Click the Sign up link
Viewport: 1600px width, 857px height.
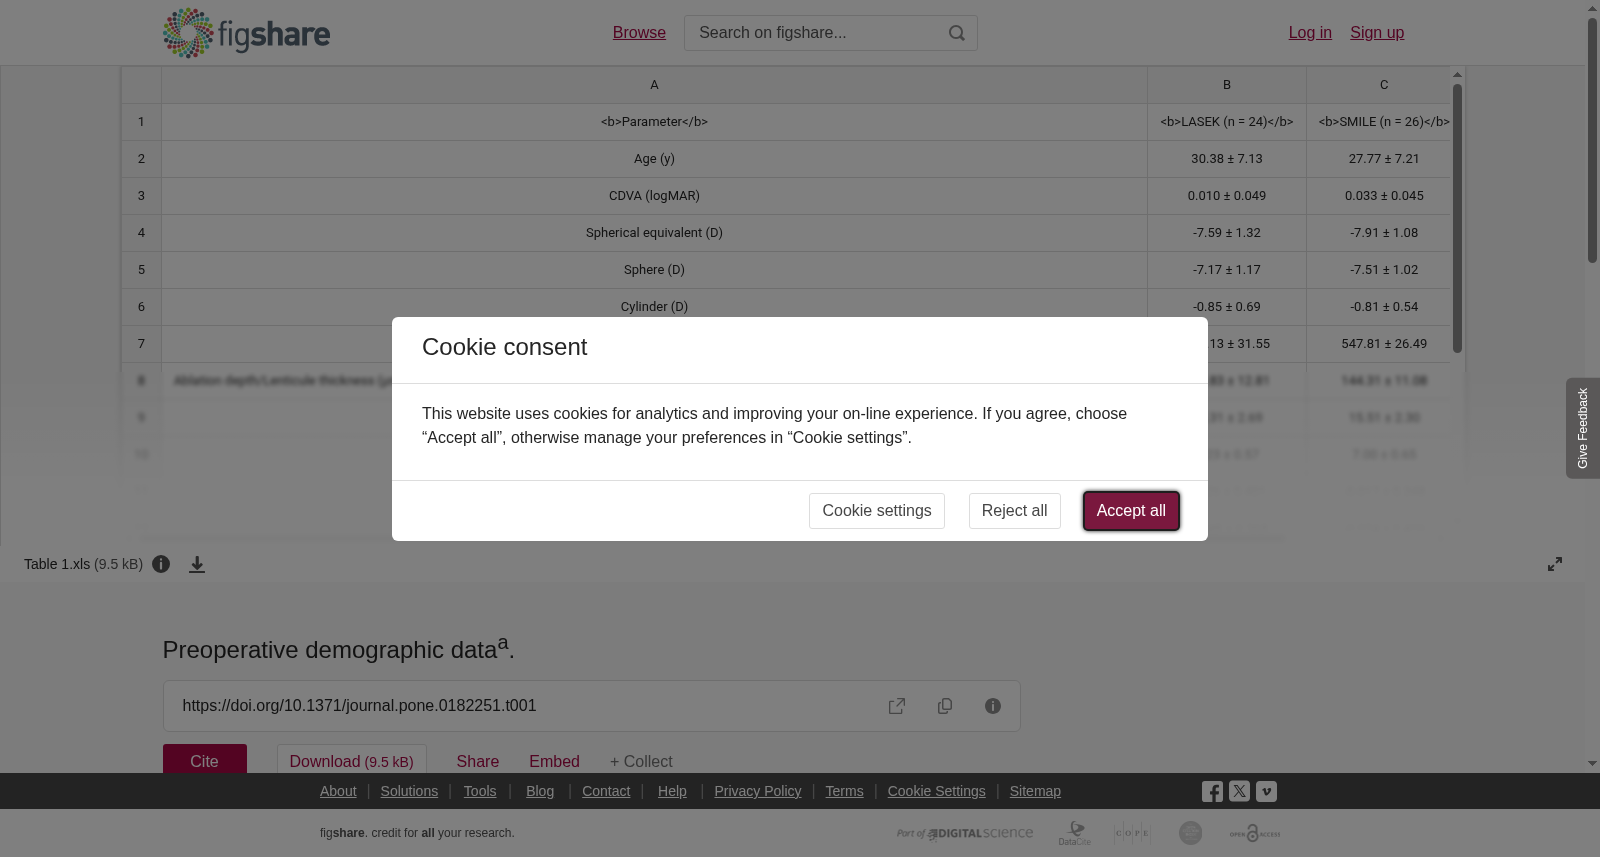tap(1377, 33)
